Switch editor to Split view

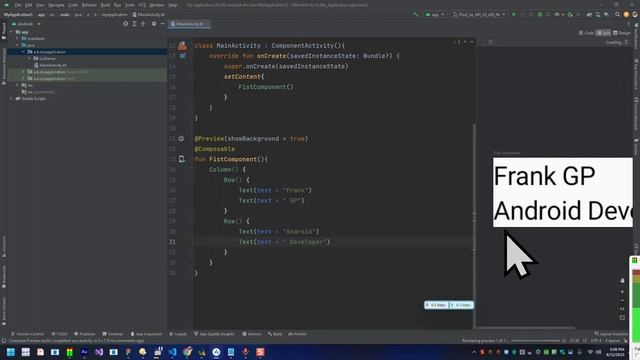point(603,33)
